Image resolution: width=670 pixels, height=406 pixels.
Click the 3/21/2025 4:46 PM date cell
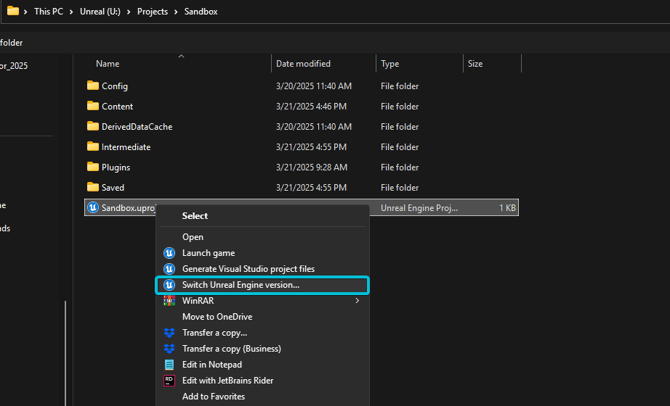(x=311, y=106)
